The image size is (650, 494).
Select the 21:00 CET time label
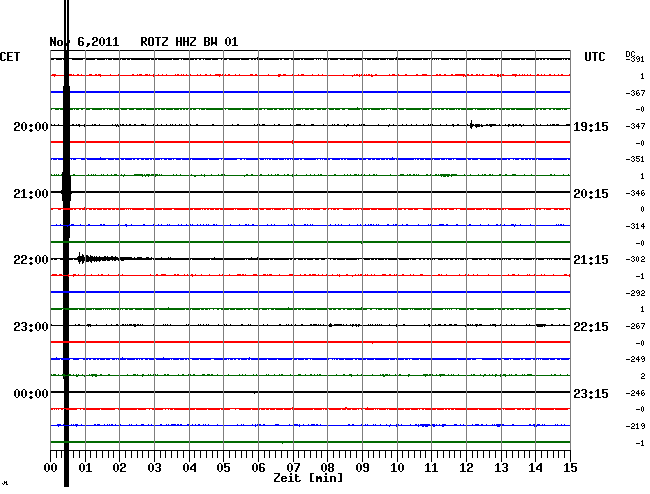[x=31, y=194]
